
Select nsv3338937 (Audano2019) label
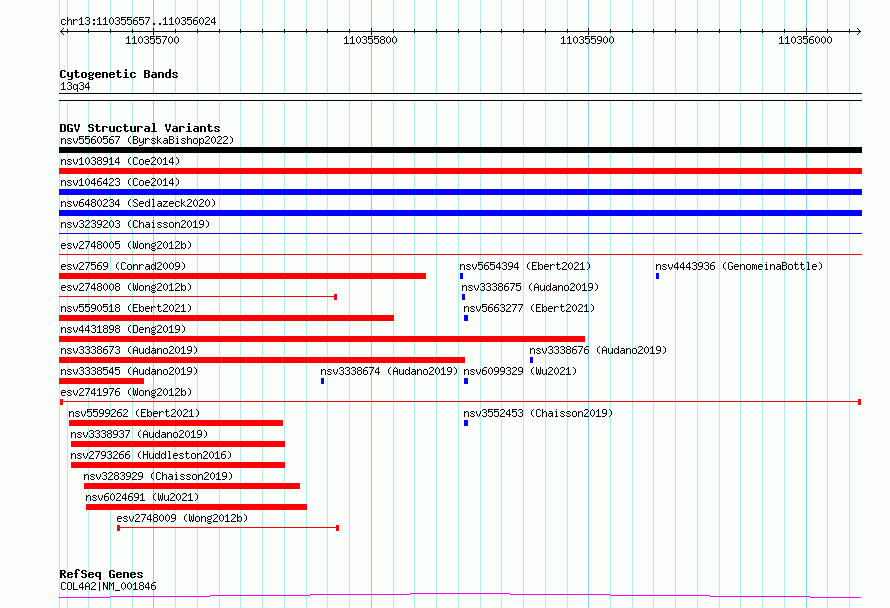pos(140,434)
